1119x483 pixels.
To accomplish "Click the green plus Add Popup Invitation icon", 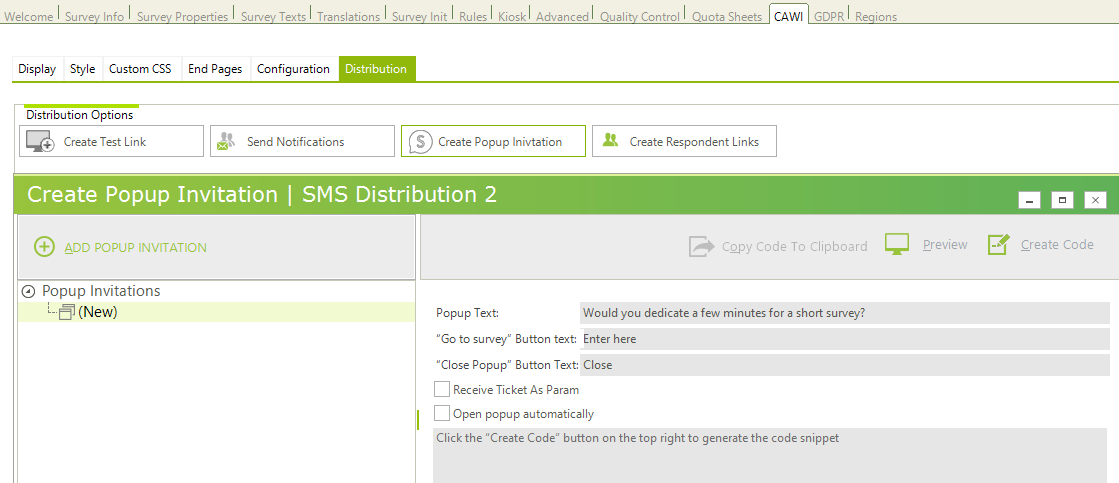I will pos(44,247).
